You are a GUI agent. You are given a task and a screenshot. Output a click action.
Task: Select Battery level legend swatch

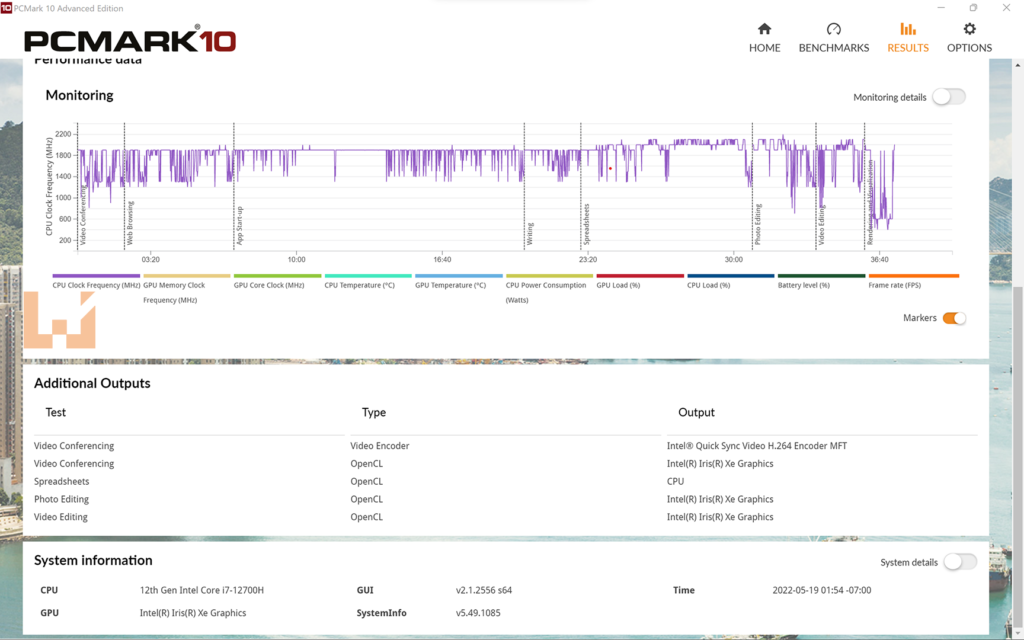click(x=822, y=276)
